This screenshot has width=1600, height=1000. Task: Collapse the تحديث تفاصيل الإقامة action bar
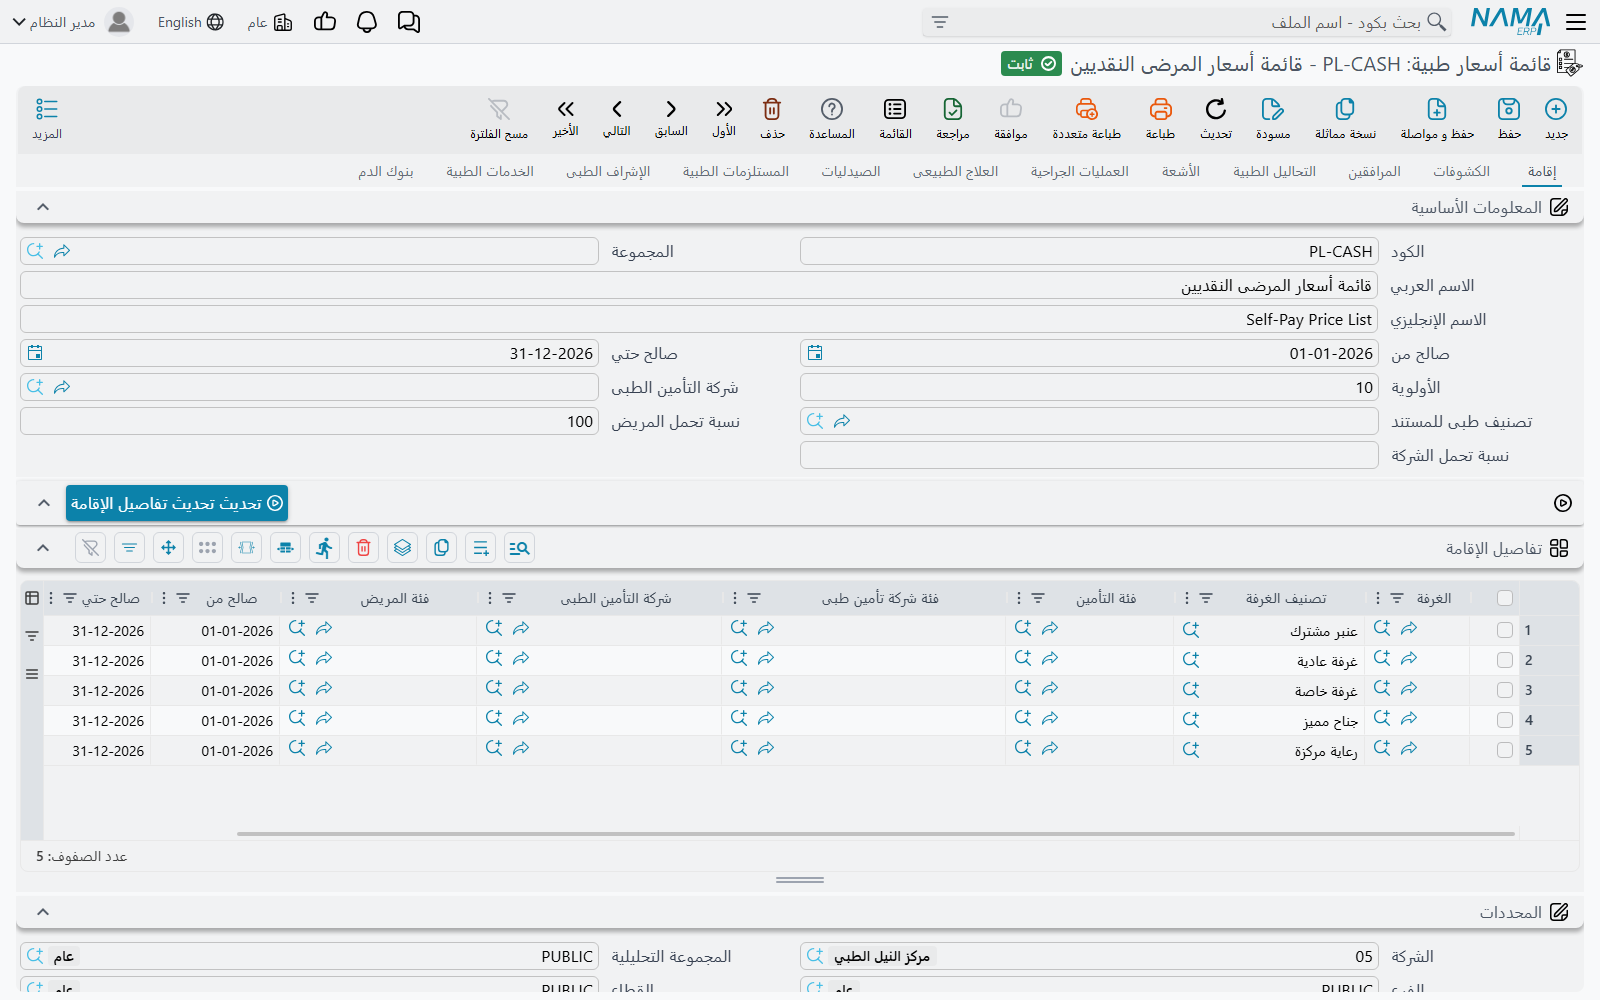(x=43, y=503)
